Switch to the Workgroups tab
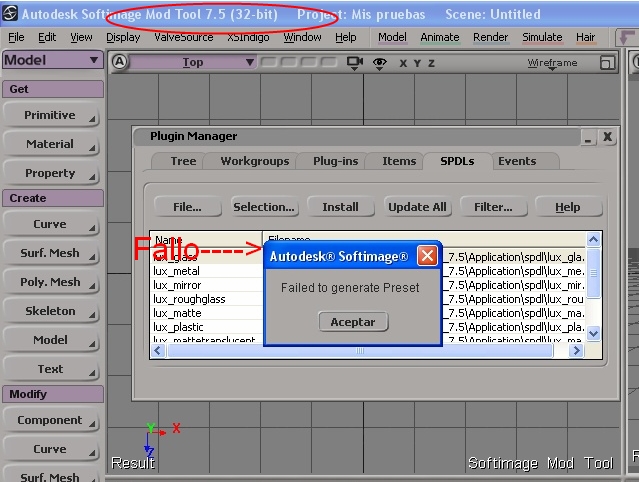639x482 pixels. click(x=255, y=161)
